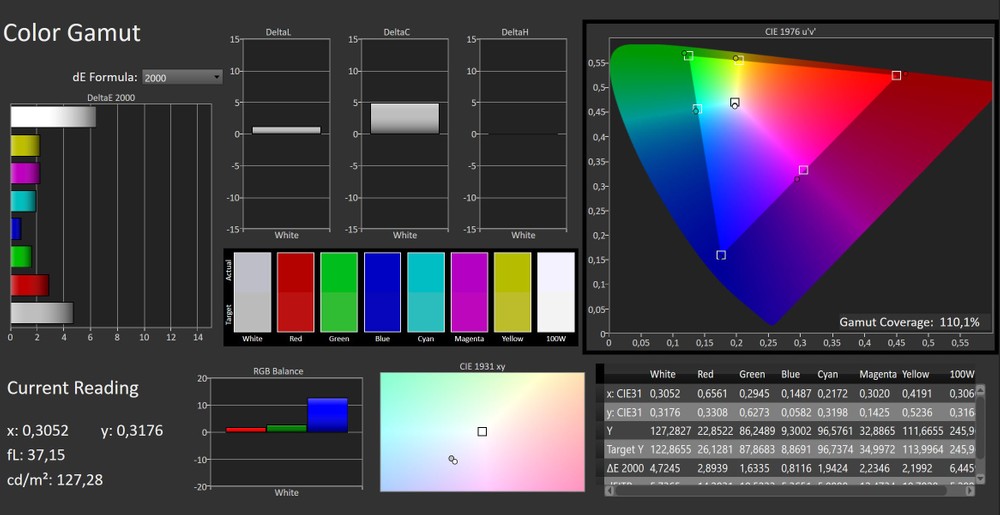The width and height of the screenshot is (1000, 515).
Task: Click the blue target square on the CIE 1976 chart
Action: pyautogui.click(x=721, y=255)
